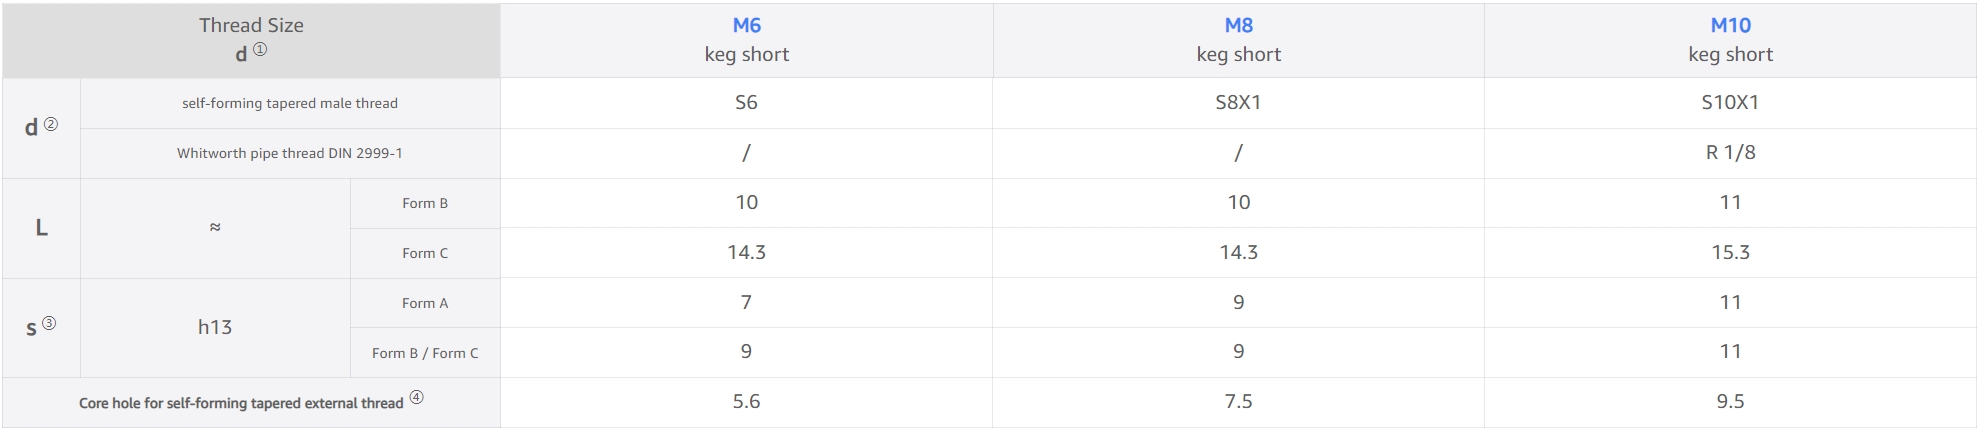1978x430 pixels.
Task: Click the R 1/8 Whitworth pipe thread value
Action: [1730, 153]
